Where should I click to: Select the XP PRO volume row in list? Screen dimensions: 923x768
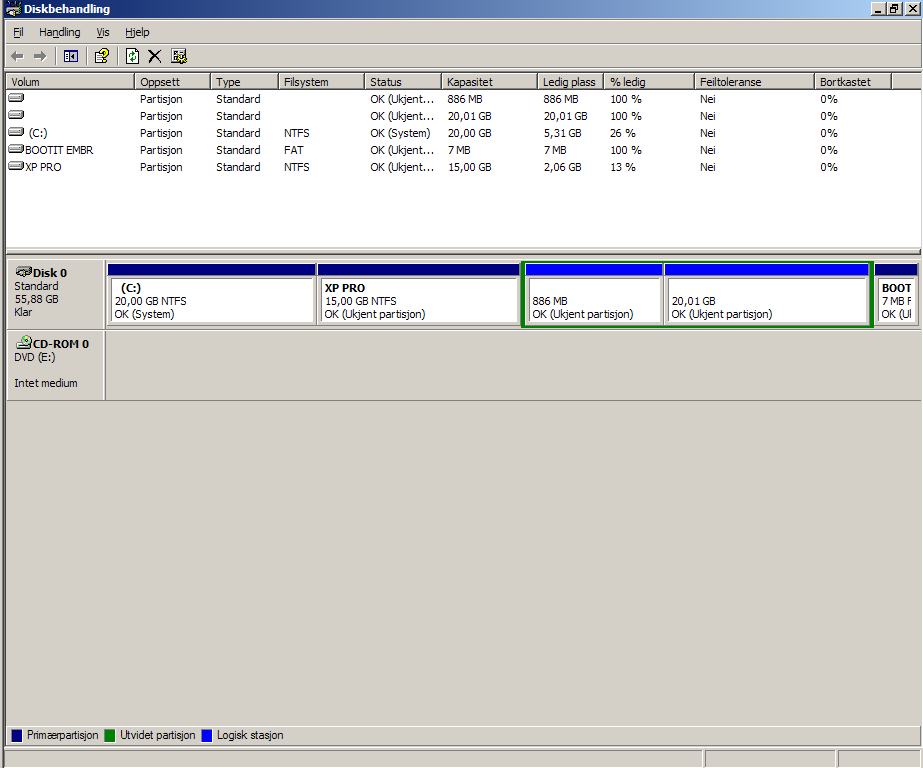[43, 167]
